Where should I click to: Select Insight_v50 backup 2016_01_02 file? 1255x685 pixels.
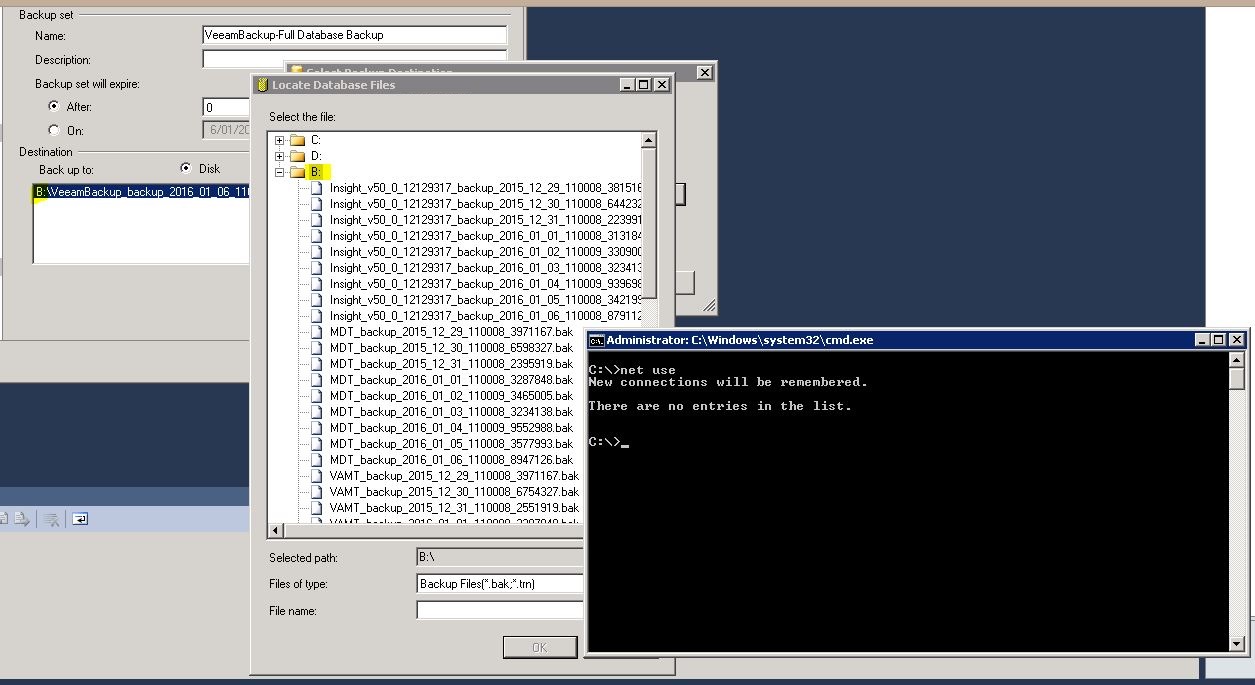tap(485, 252)
